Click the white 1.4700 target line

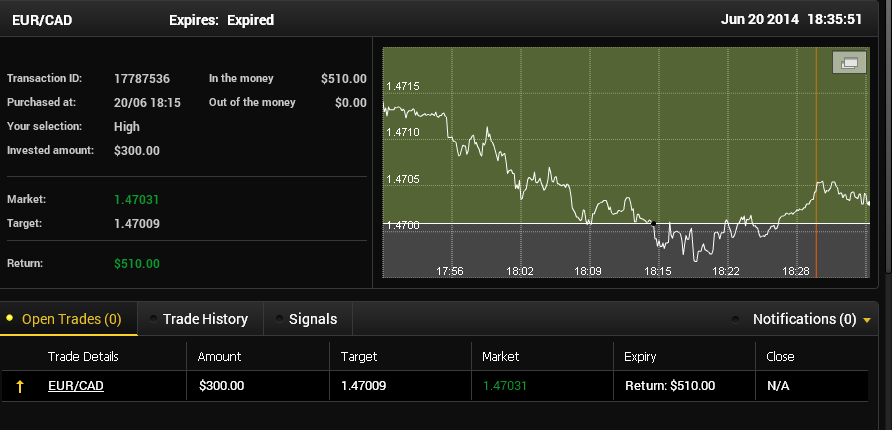(x=626, y=224)
